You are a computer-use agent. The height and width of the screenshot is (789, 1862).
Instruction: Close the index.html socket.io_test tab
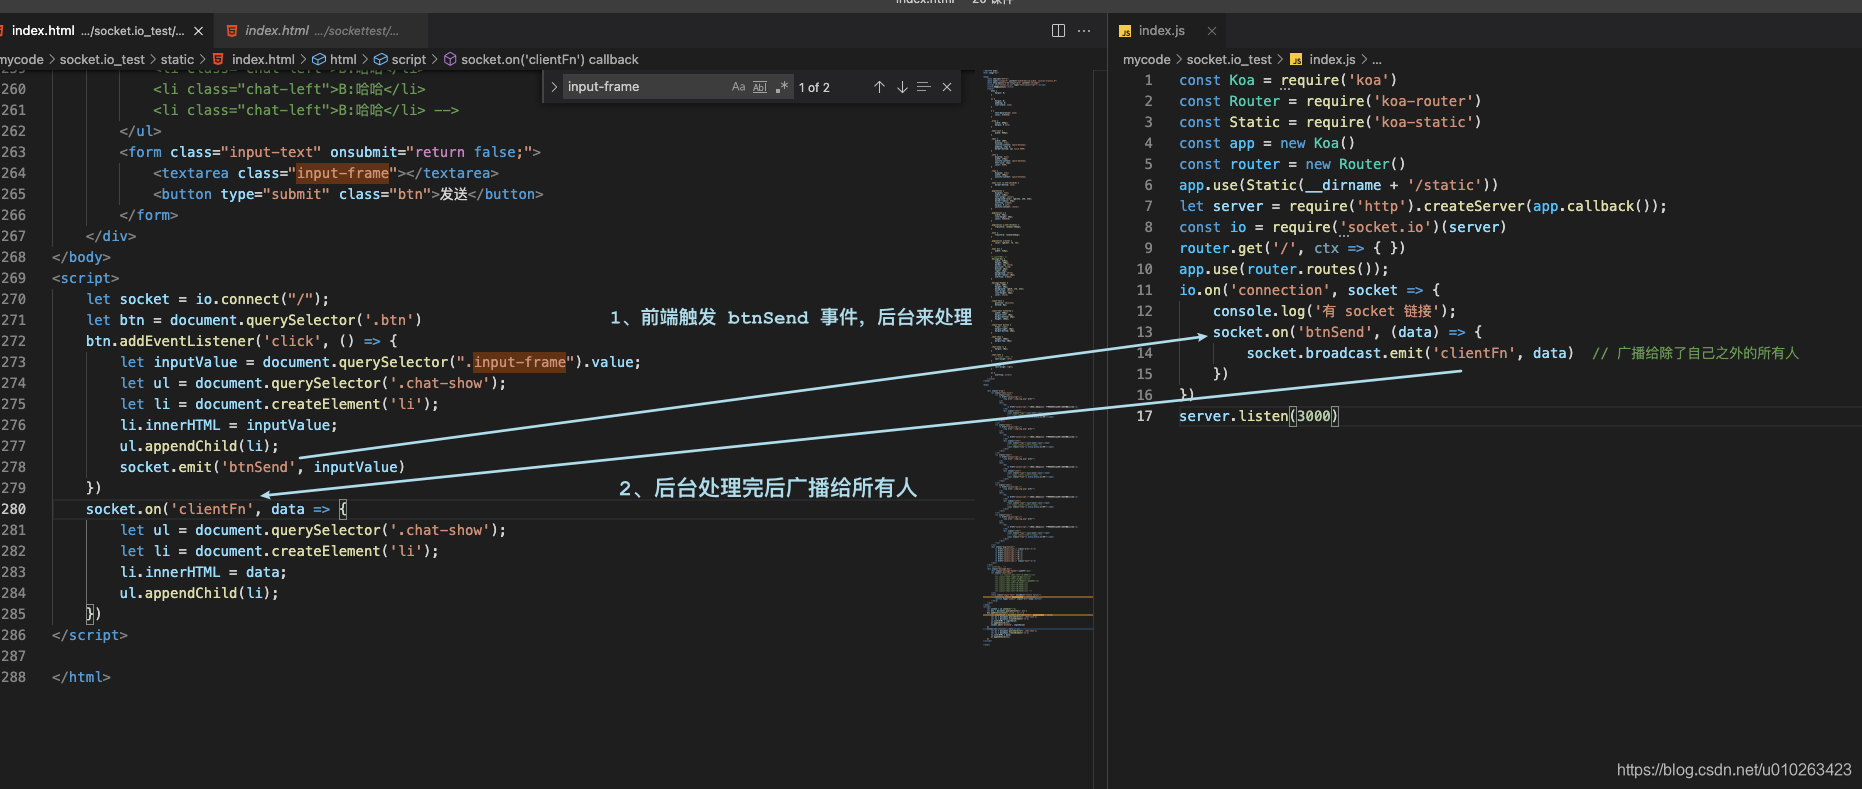click(x=198, y=31)
